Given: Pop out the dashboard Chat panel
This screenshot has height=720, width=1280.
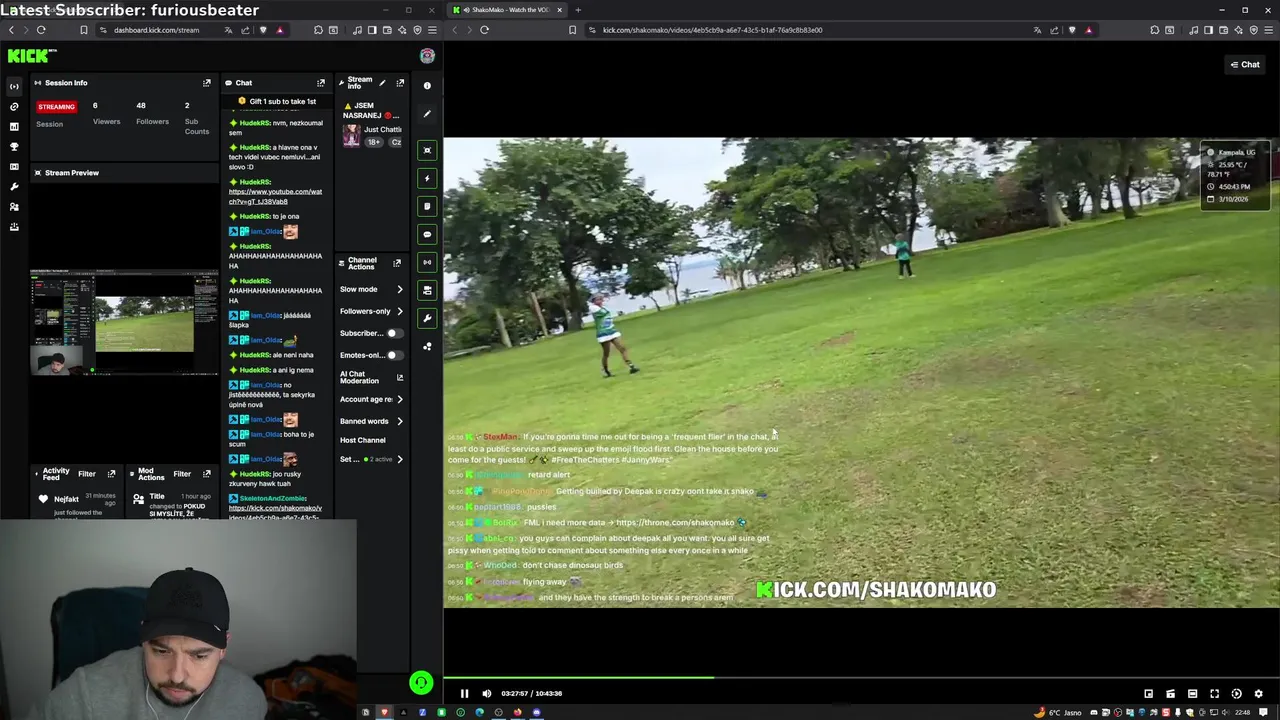Looking at the screenshot, I should 321,83.
